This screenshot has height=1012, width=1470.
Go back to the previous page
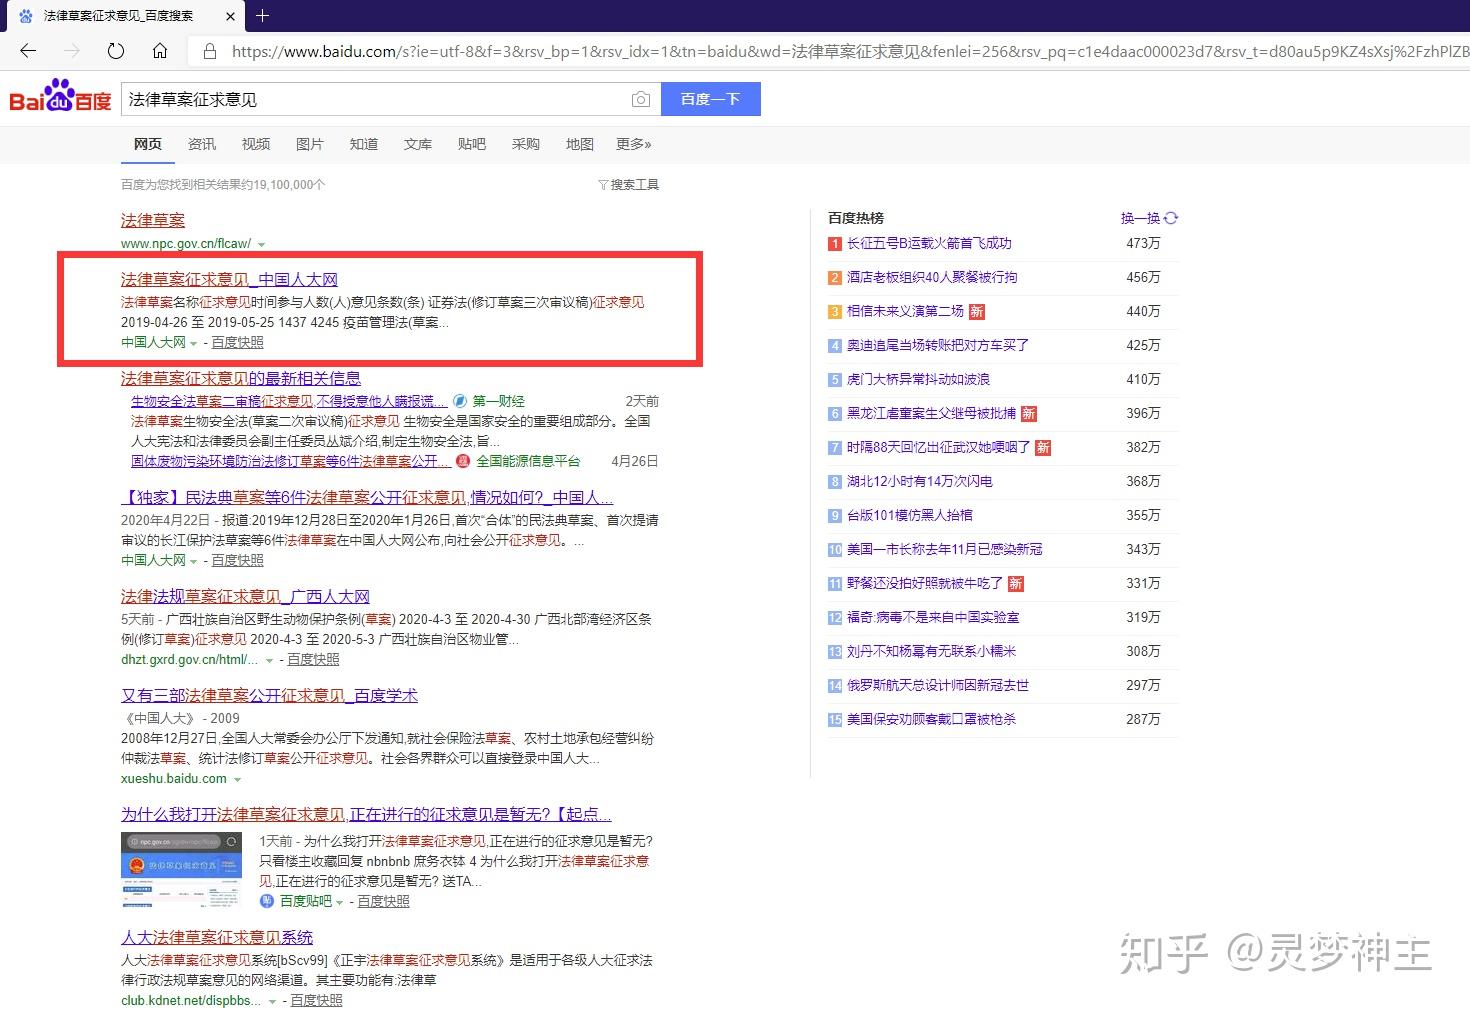point(28,51)
